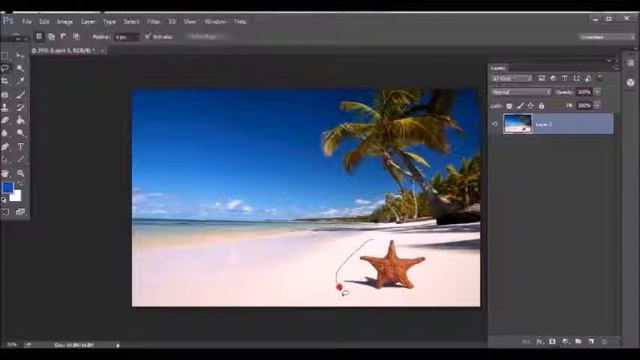Viewport: 640px width, 360px height.
Task: Hide Layer 1 using eye icon
Action: pyautogui.click(x=495, y=124)
